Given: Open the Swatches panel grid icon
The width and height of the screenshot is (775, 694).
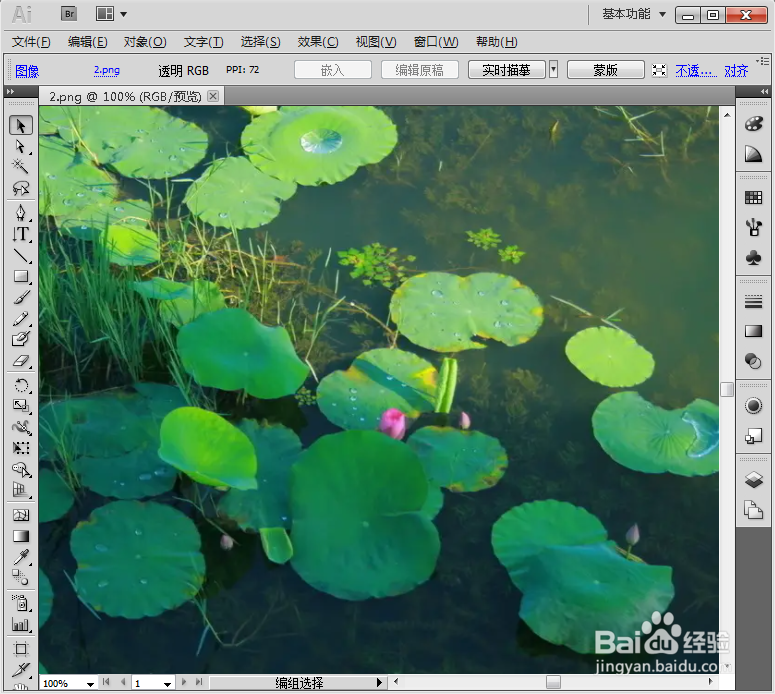Looking at the screenshot, I should [753, 198].
